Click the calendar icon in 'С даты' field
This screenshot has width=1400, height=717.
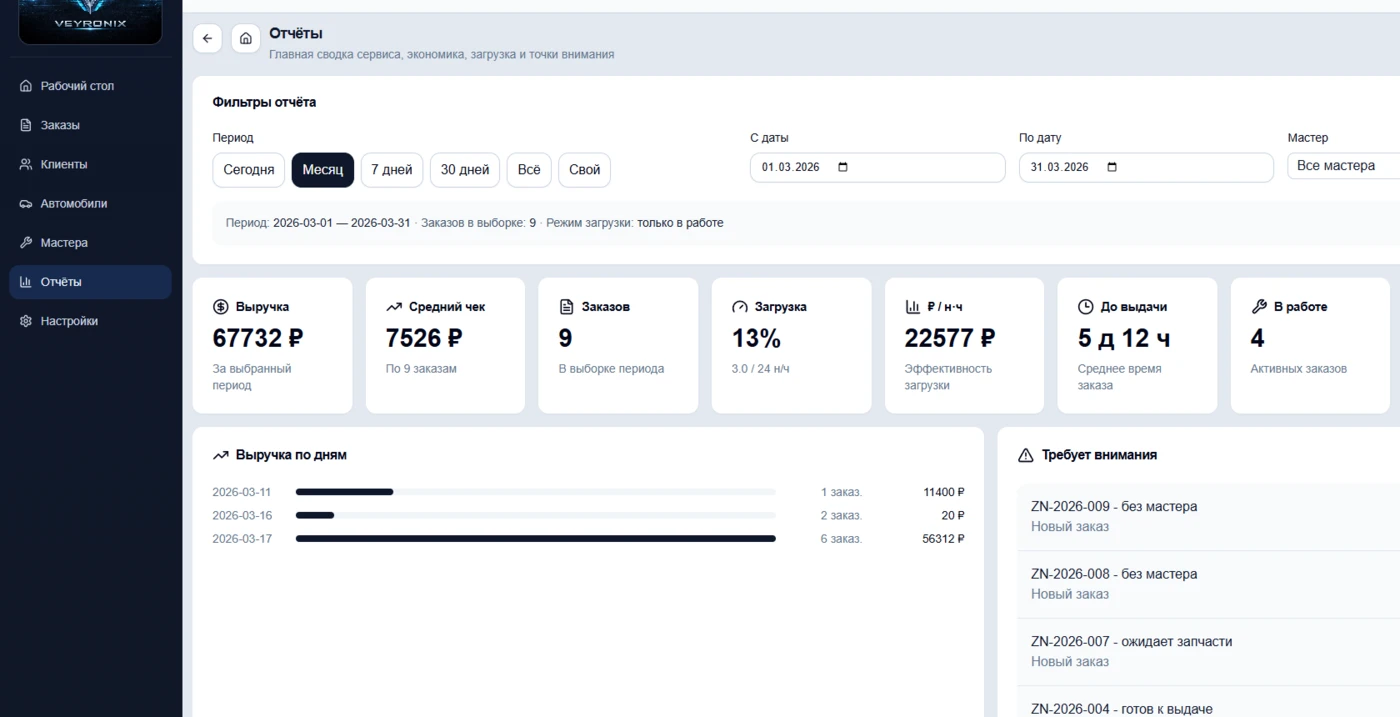point(842,167)
